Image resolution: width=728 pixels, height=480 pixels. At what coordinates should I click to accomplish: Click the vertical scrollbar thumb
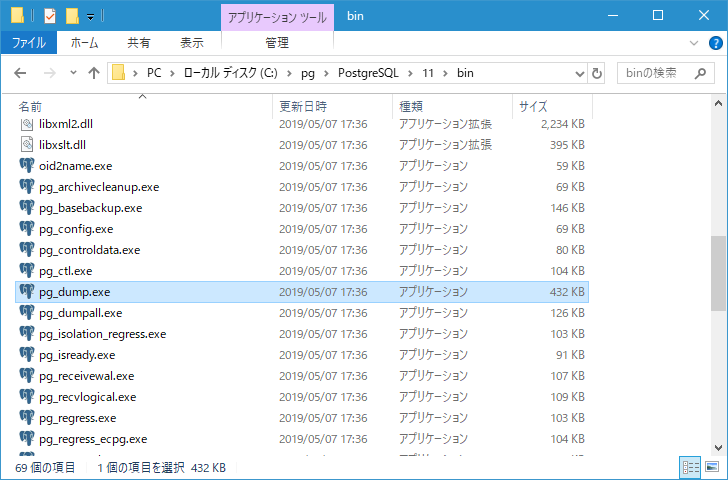point(718,273)
